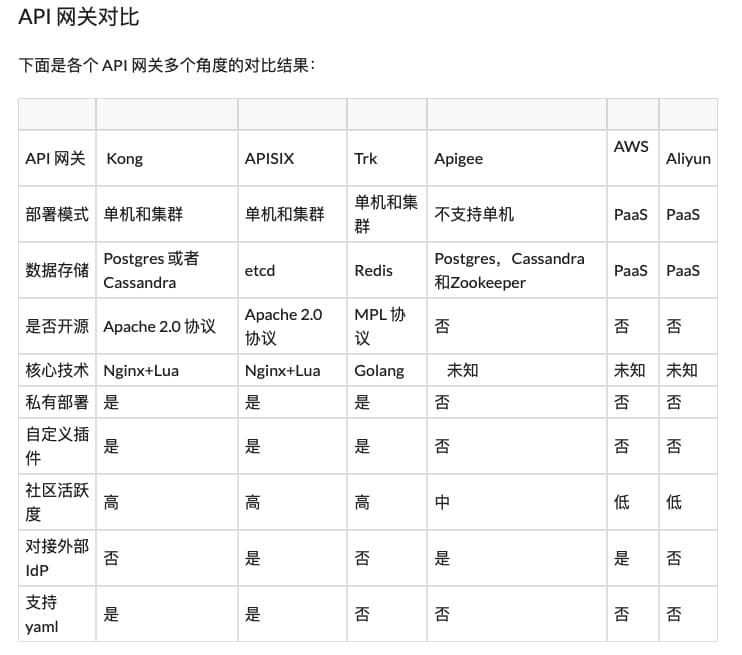Click the '自定义插件' row label
This screenshot has width=742, height=655.
(x=57, y=446)
